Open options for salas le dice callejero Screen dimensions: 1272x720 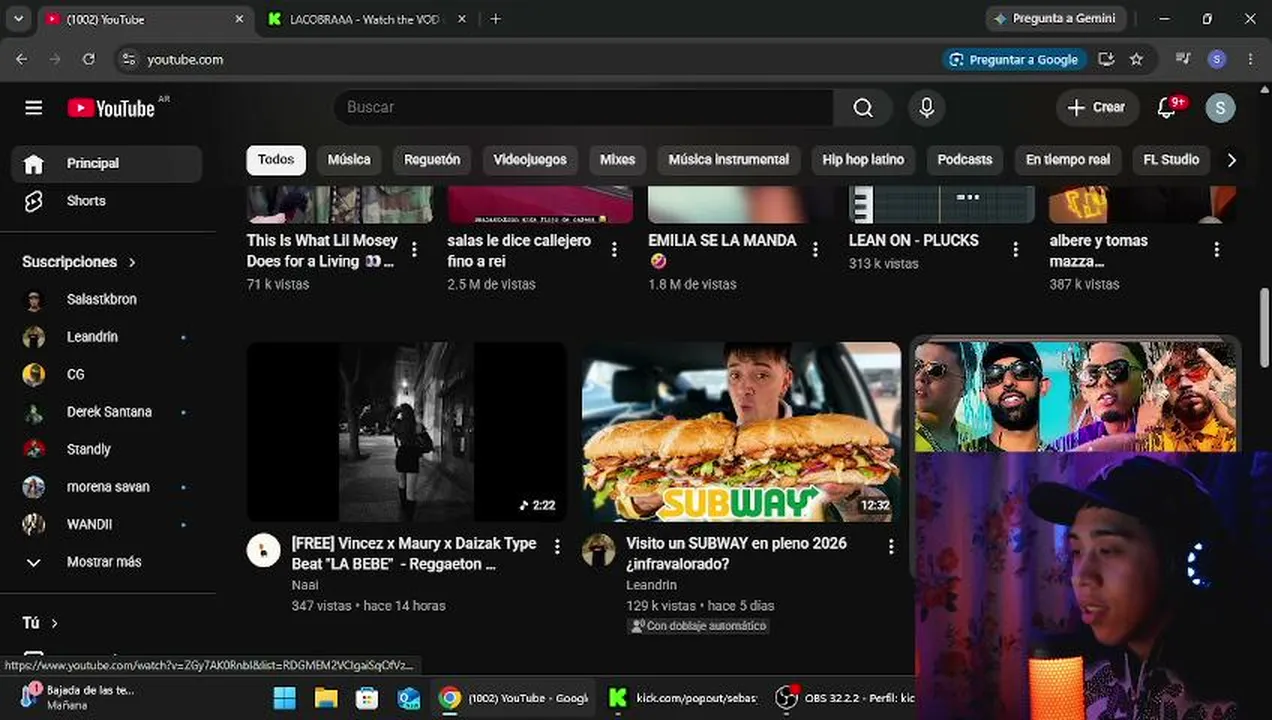tap(614, 249)
